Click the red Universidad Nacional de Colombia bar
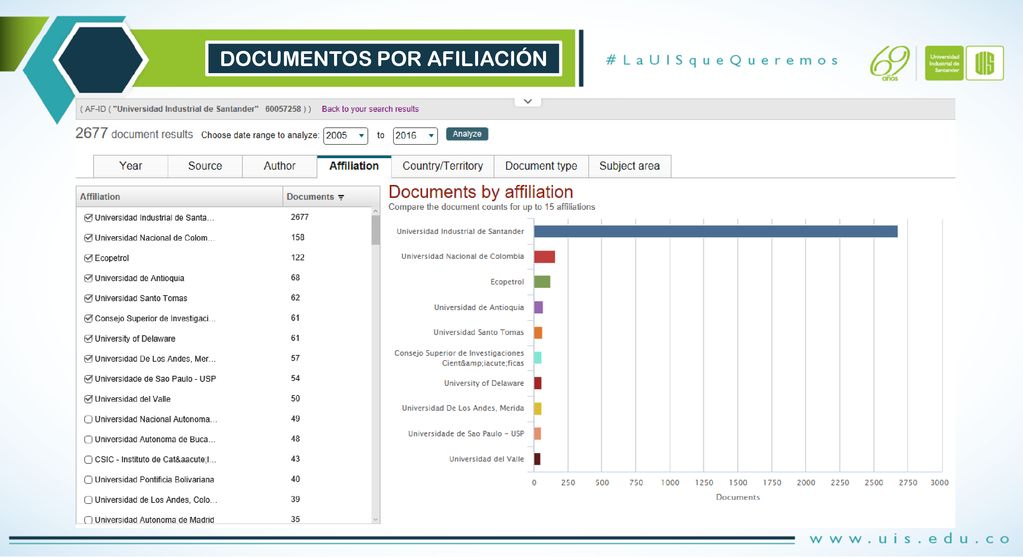 (545, 257)
